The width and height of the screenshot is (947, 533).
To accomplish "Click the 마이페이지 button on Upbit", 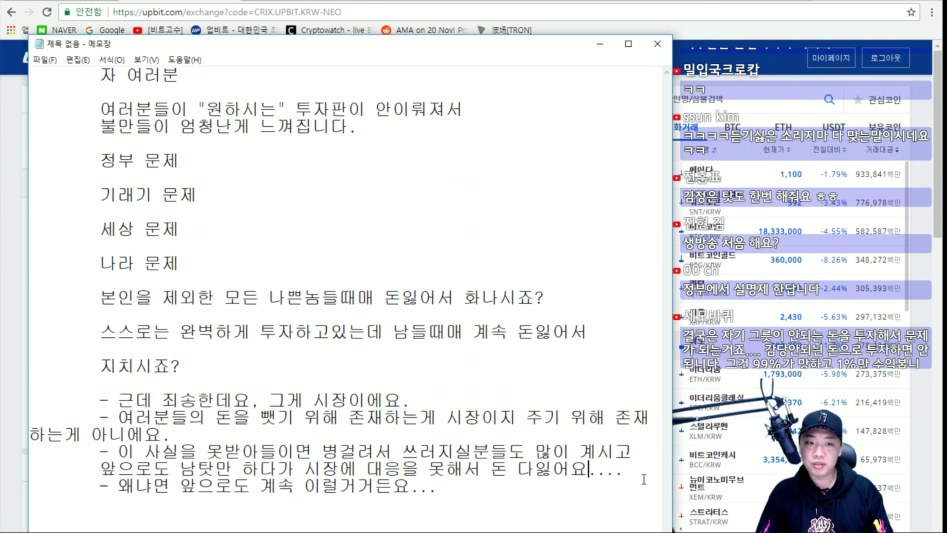I will click(830, 58).
